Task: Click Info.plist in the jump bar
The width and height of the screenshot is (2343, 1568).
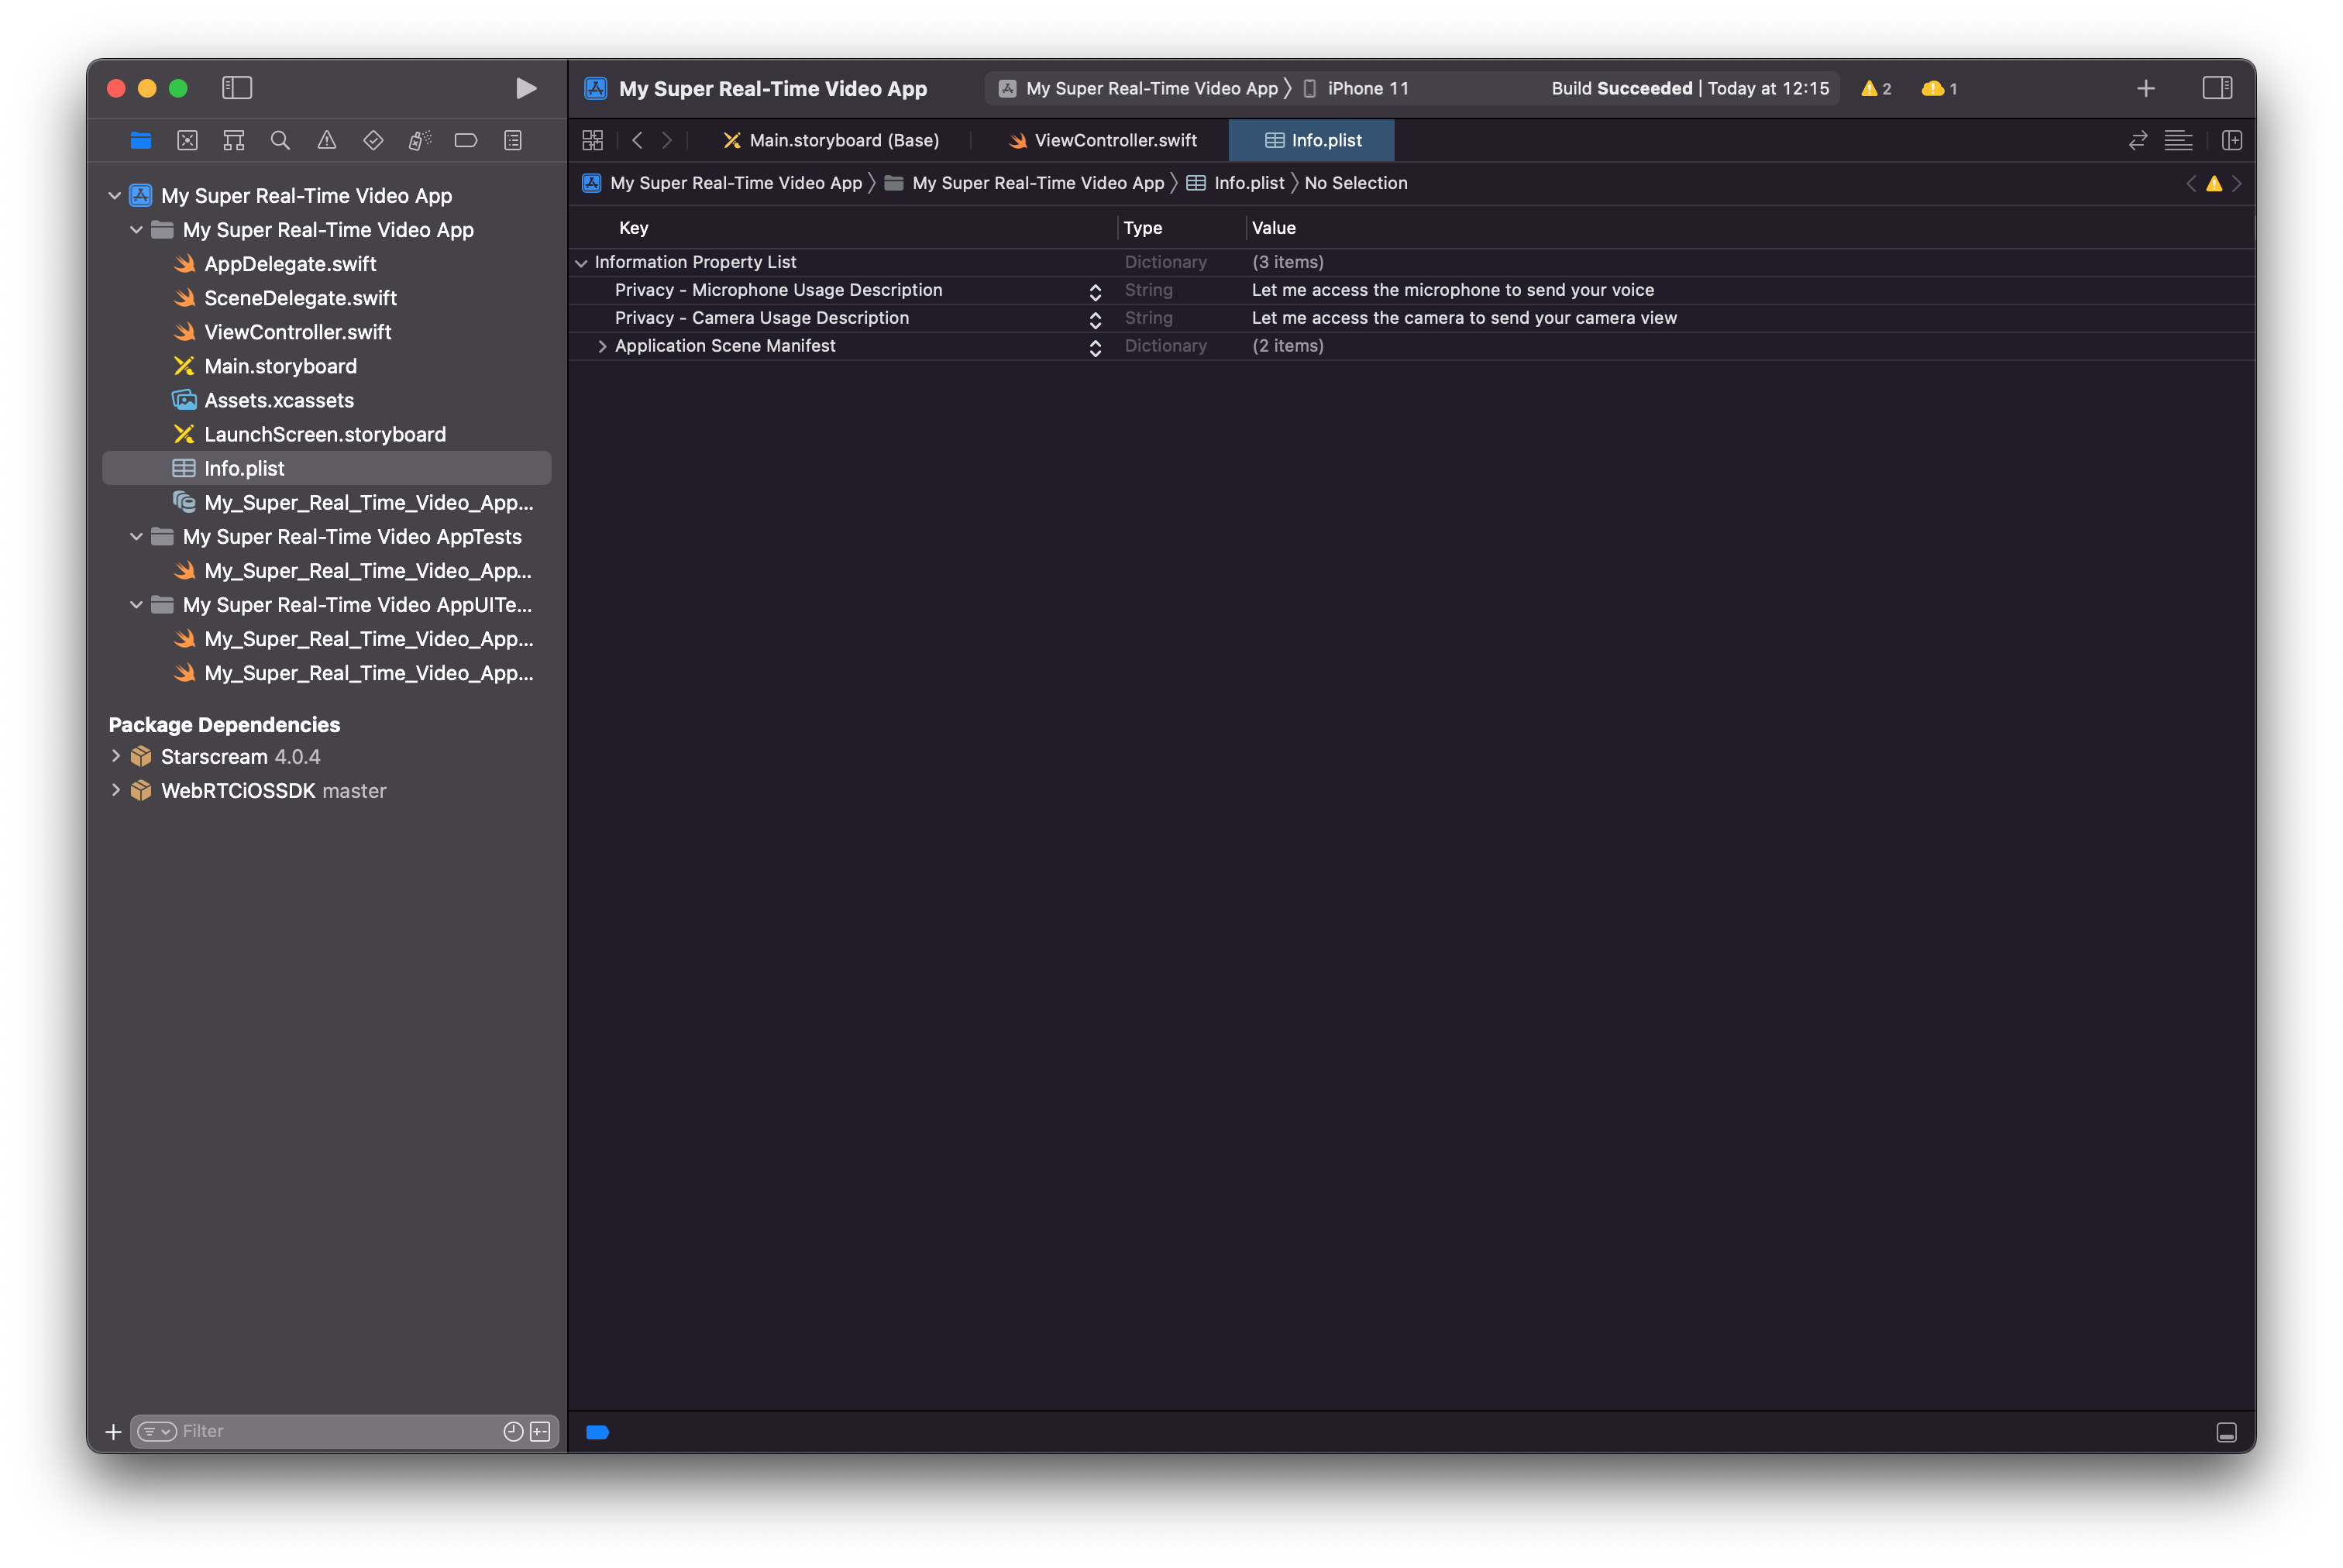Action: pyautogui.click(x=1236, y=184)
